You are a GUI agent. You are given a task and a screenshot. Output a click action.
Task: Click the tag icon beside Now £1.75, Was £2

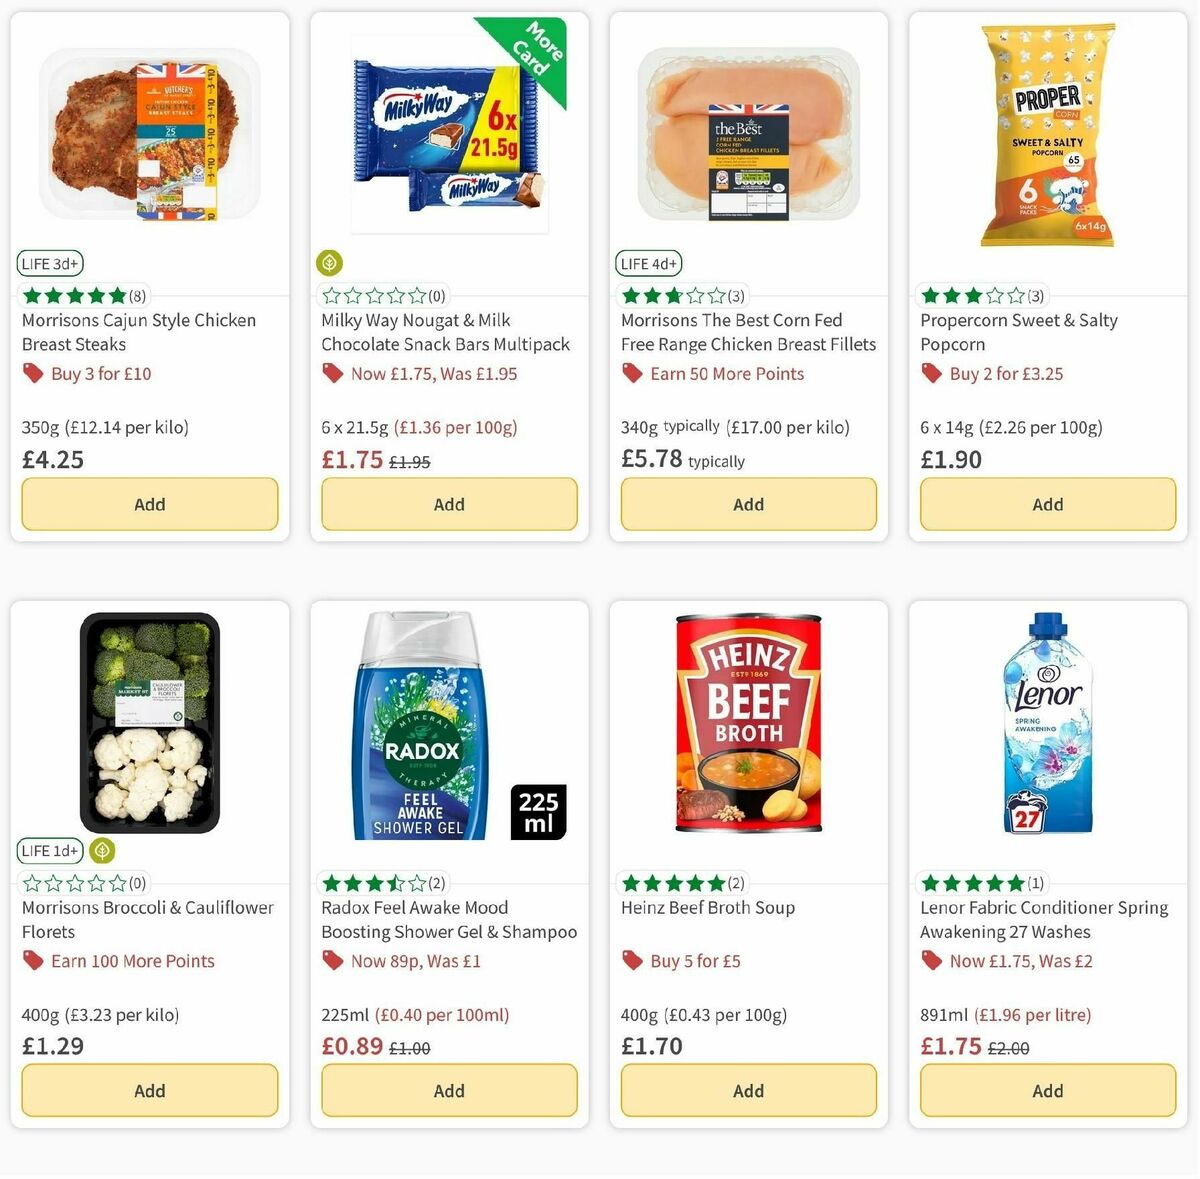click(x=931, y=960)
